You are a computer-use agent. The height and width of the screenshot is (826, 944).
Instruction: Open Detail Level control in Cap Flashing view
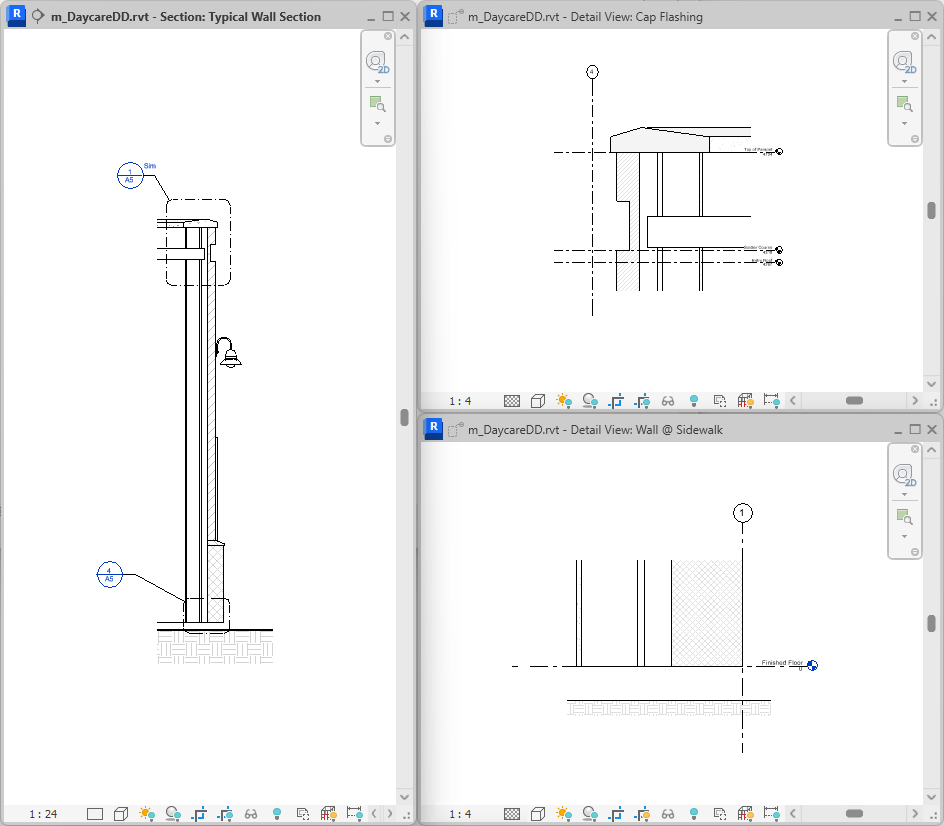pyautogui.click(x=512, y=401)
